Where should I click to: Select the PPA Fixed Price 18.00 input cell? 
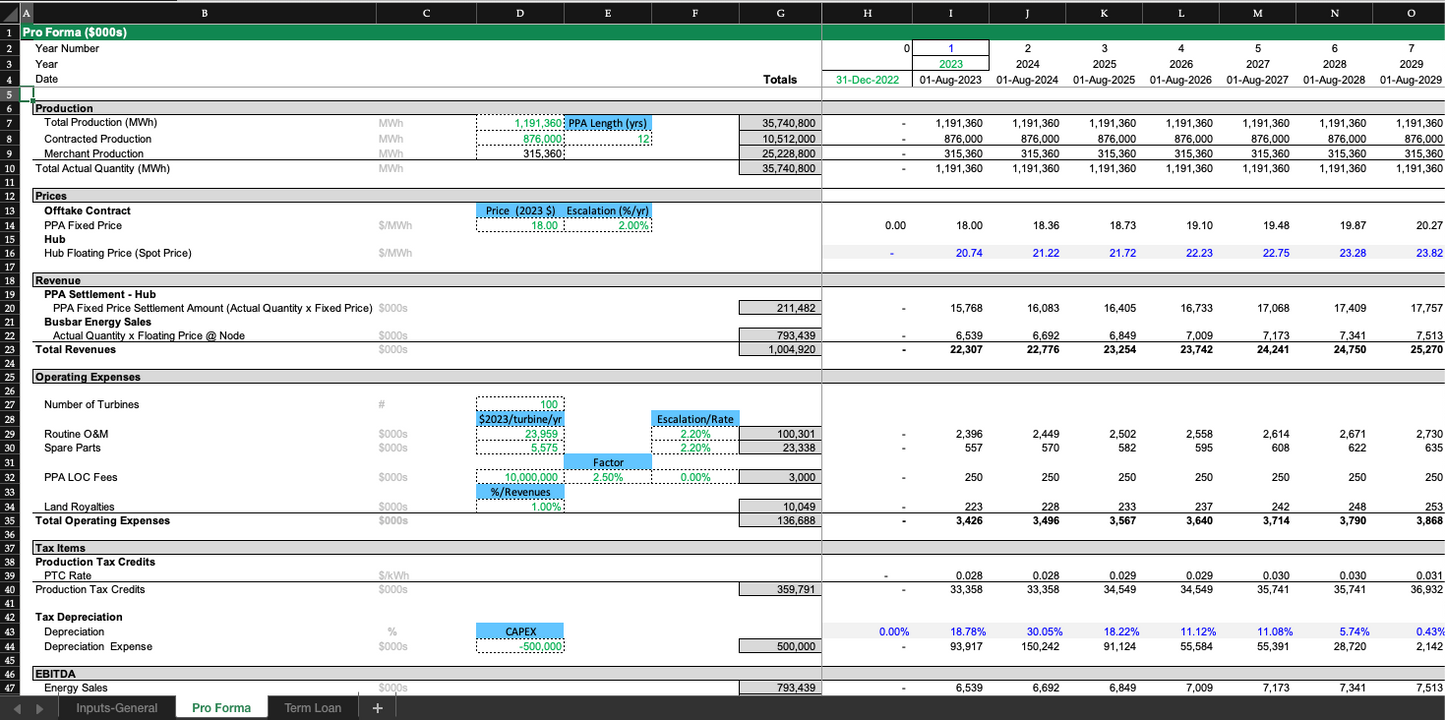[x=520, y=226]
